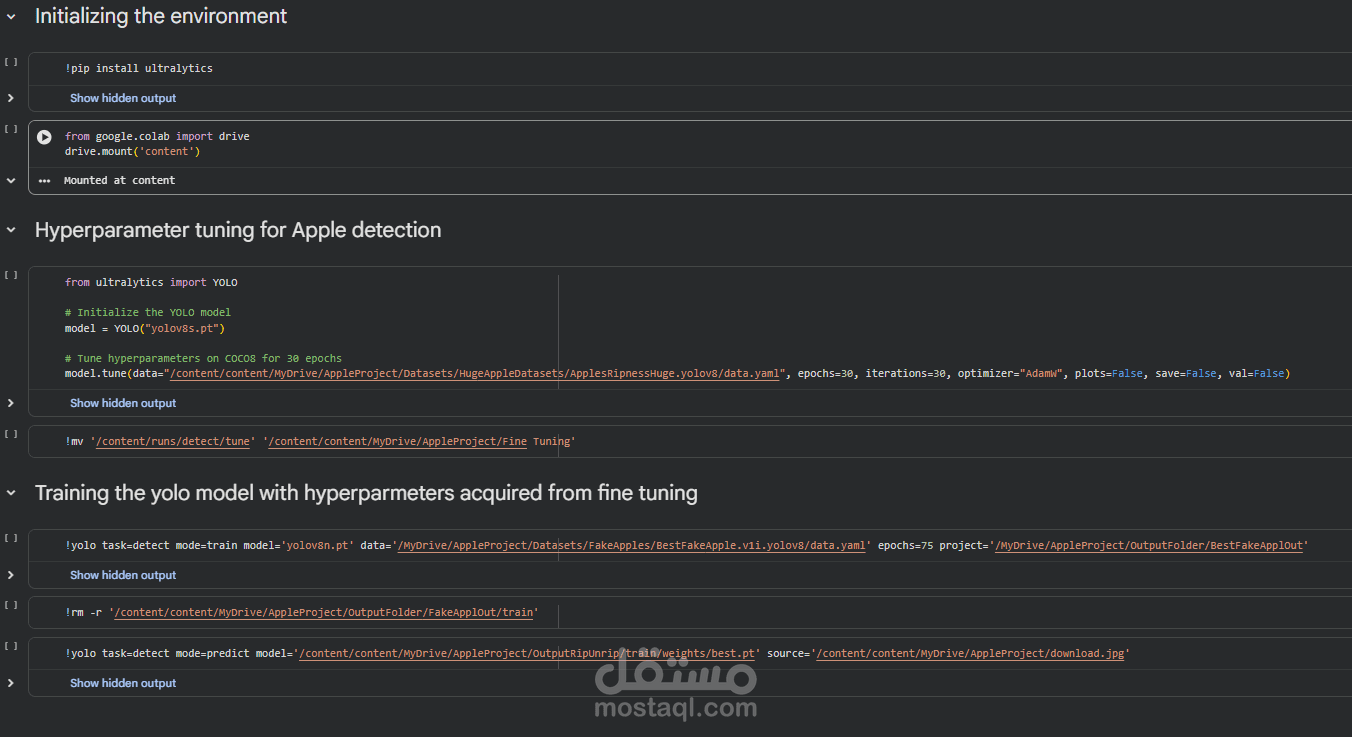Click the 'Mounted at content' output text
This screenshot has width=1352, height=737.
point(119,181)
